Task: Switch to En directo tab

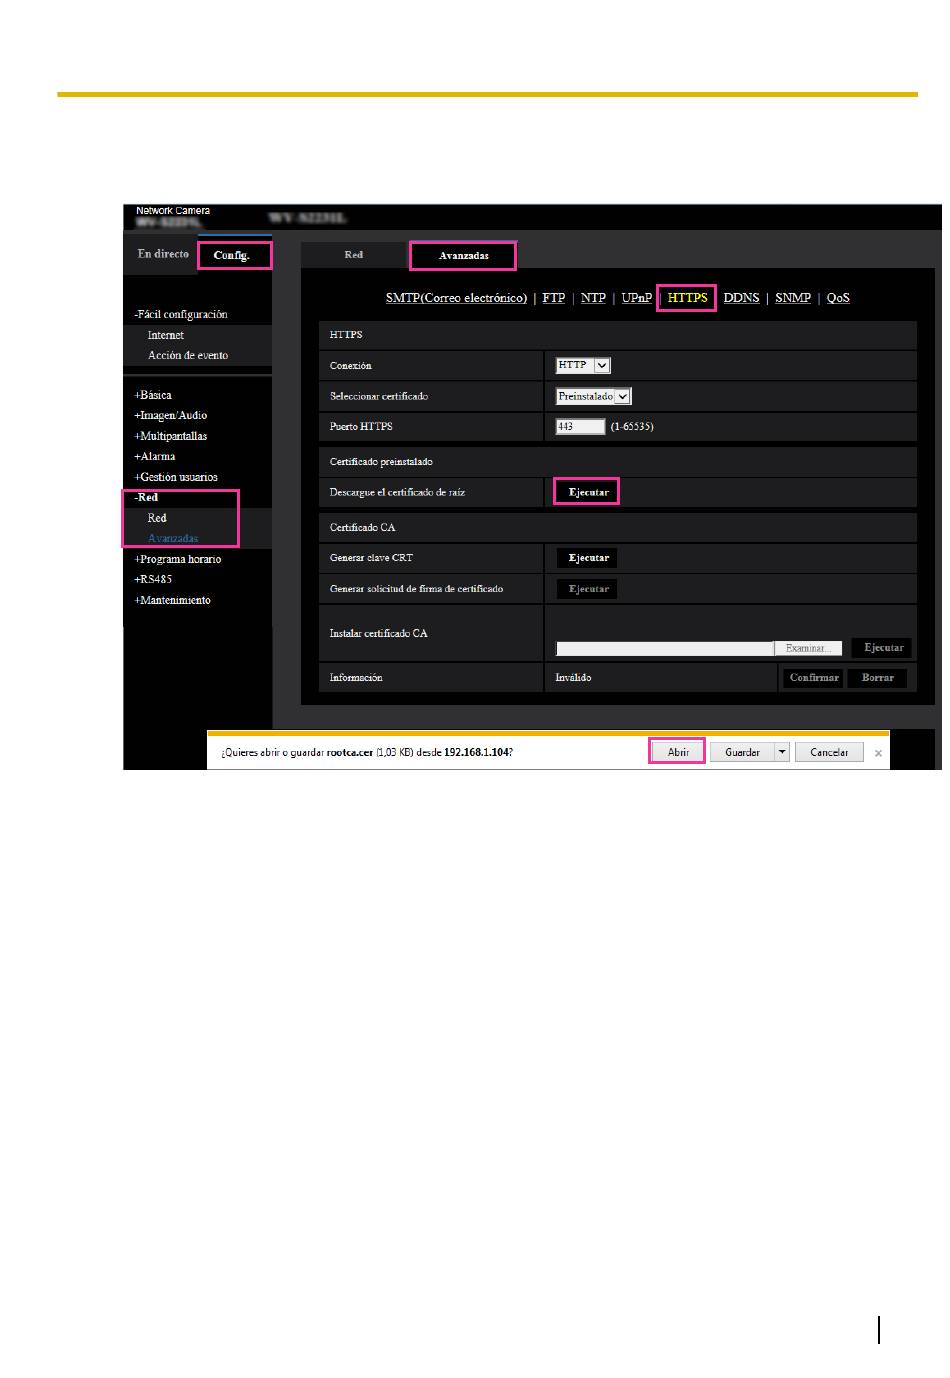Action: [163, 254]
